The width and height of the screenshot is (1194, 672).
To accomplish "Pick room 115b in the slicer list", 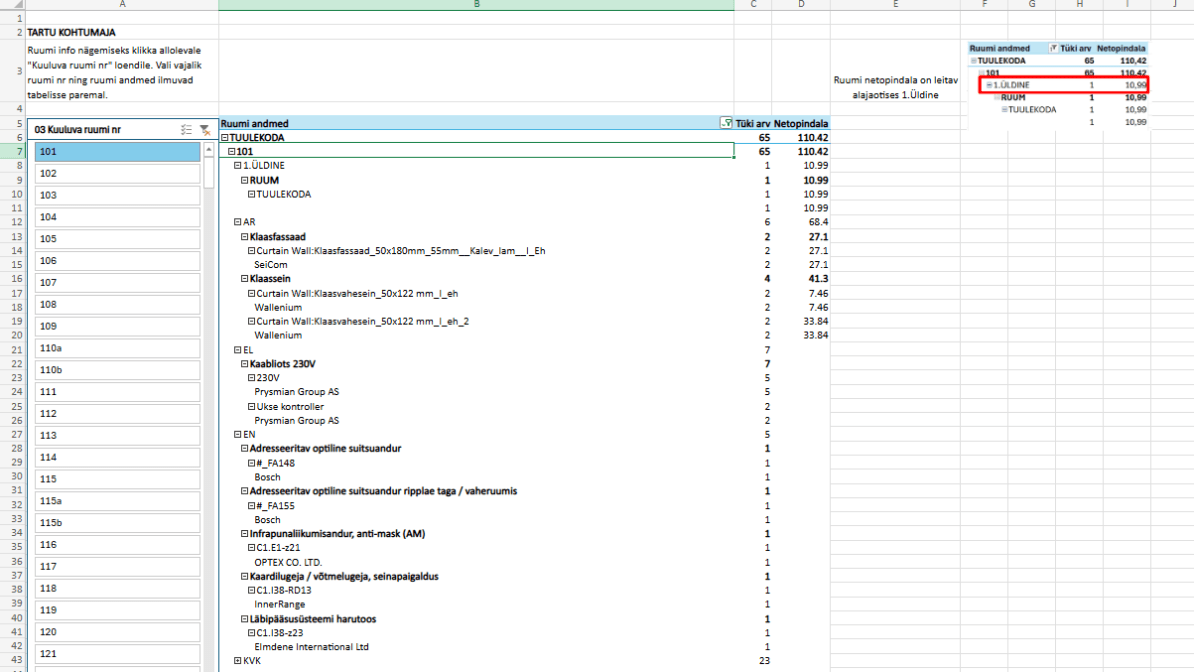I will pyautogui.click(x=118, y=523).
